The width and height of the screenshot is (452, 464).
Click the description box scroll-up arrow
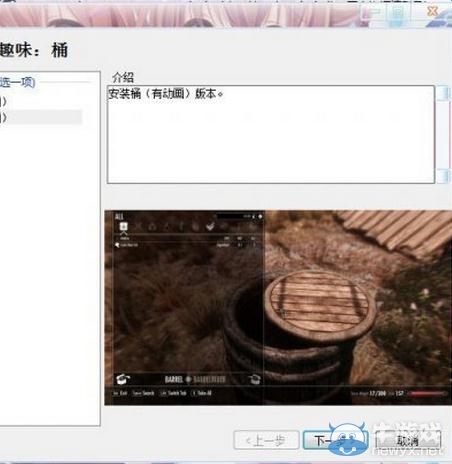pos(443,93)
